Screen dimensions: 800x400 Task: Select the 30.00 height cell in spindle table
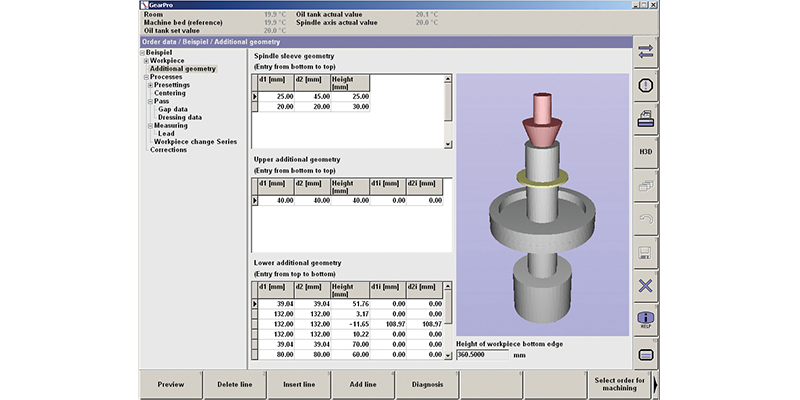pyautogui.click(x=351, y=107)
